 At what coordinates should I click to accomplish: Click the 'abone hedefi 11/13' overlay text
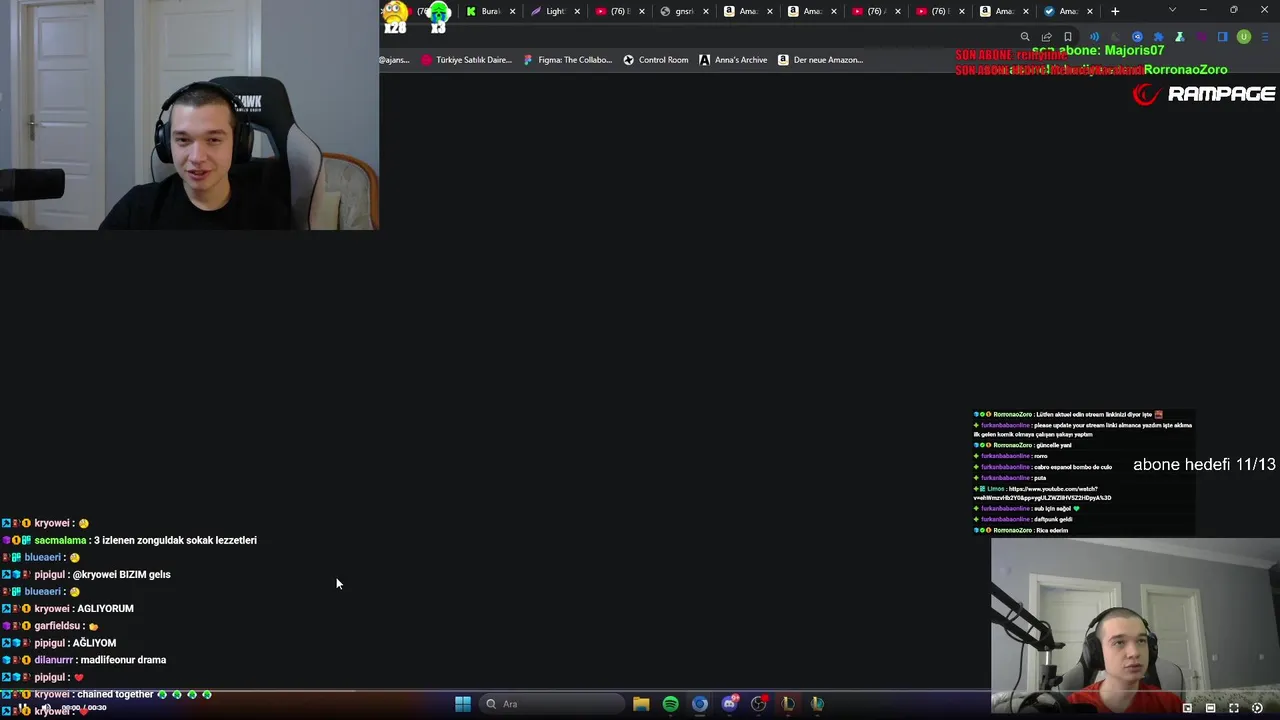pyautogui.click(x=1204, y=465)
